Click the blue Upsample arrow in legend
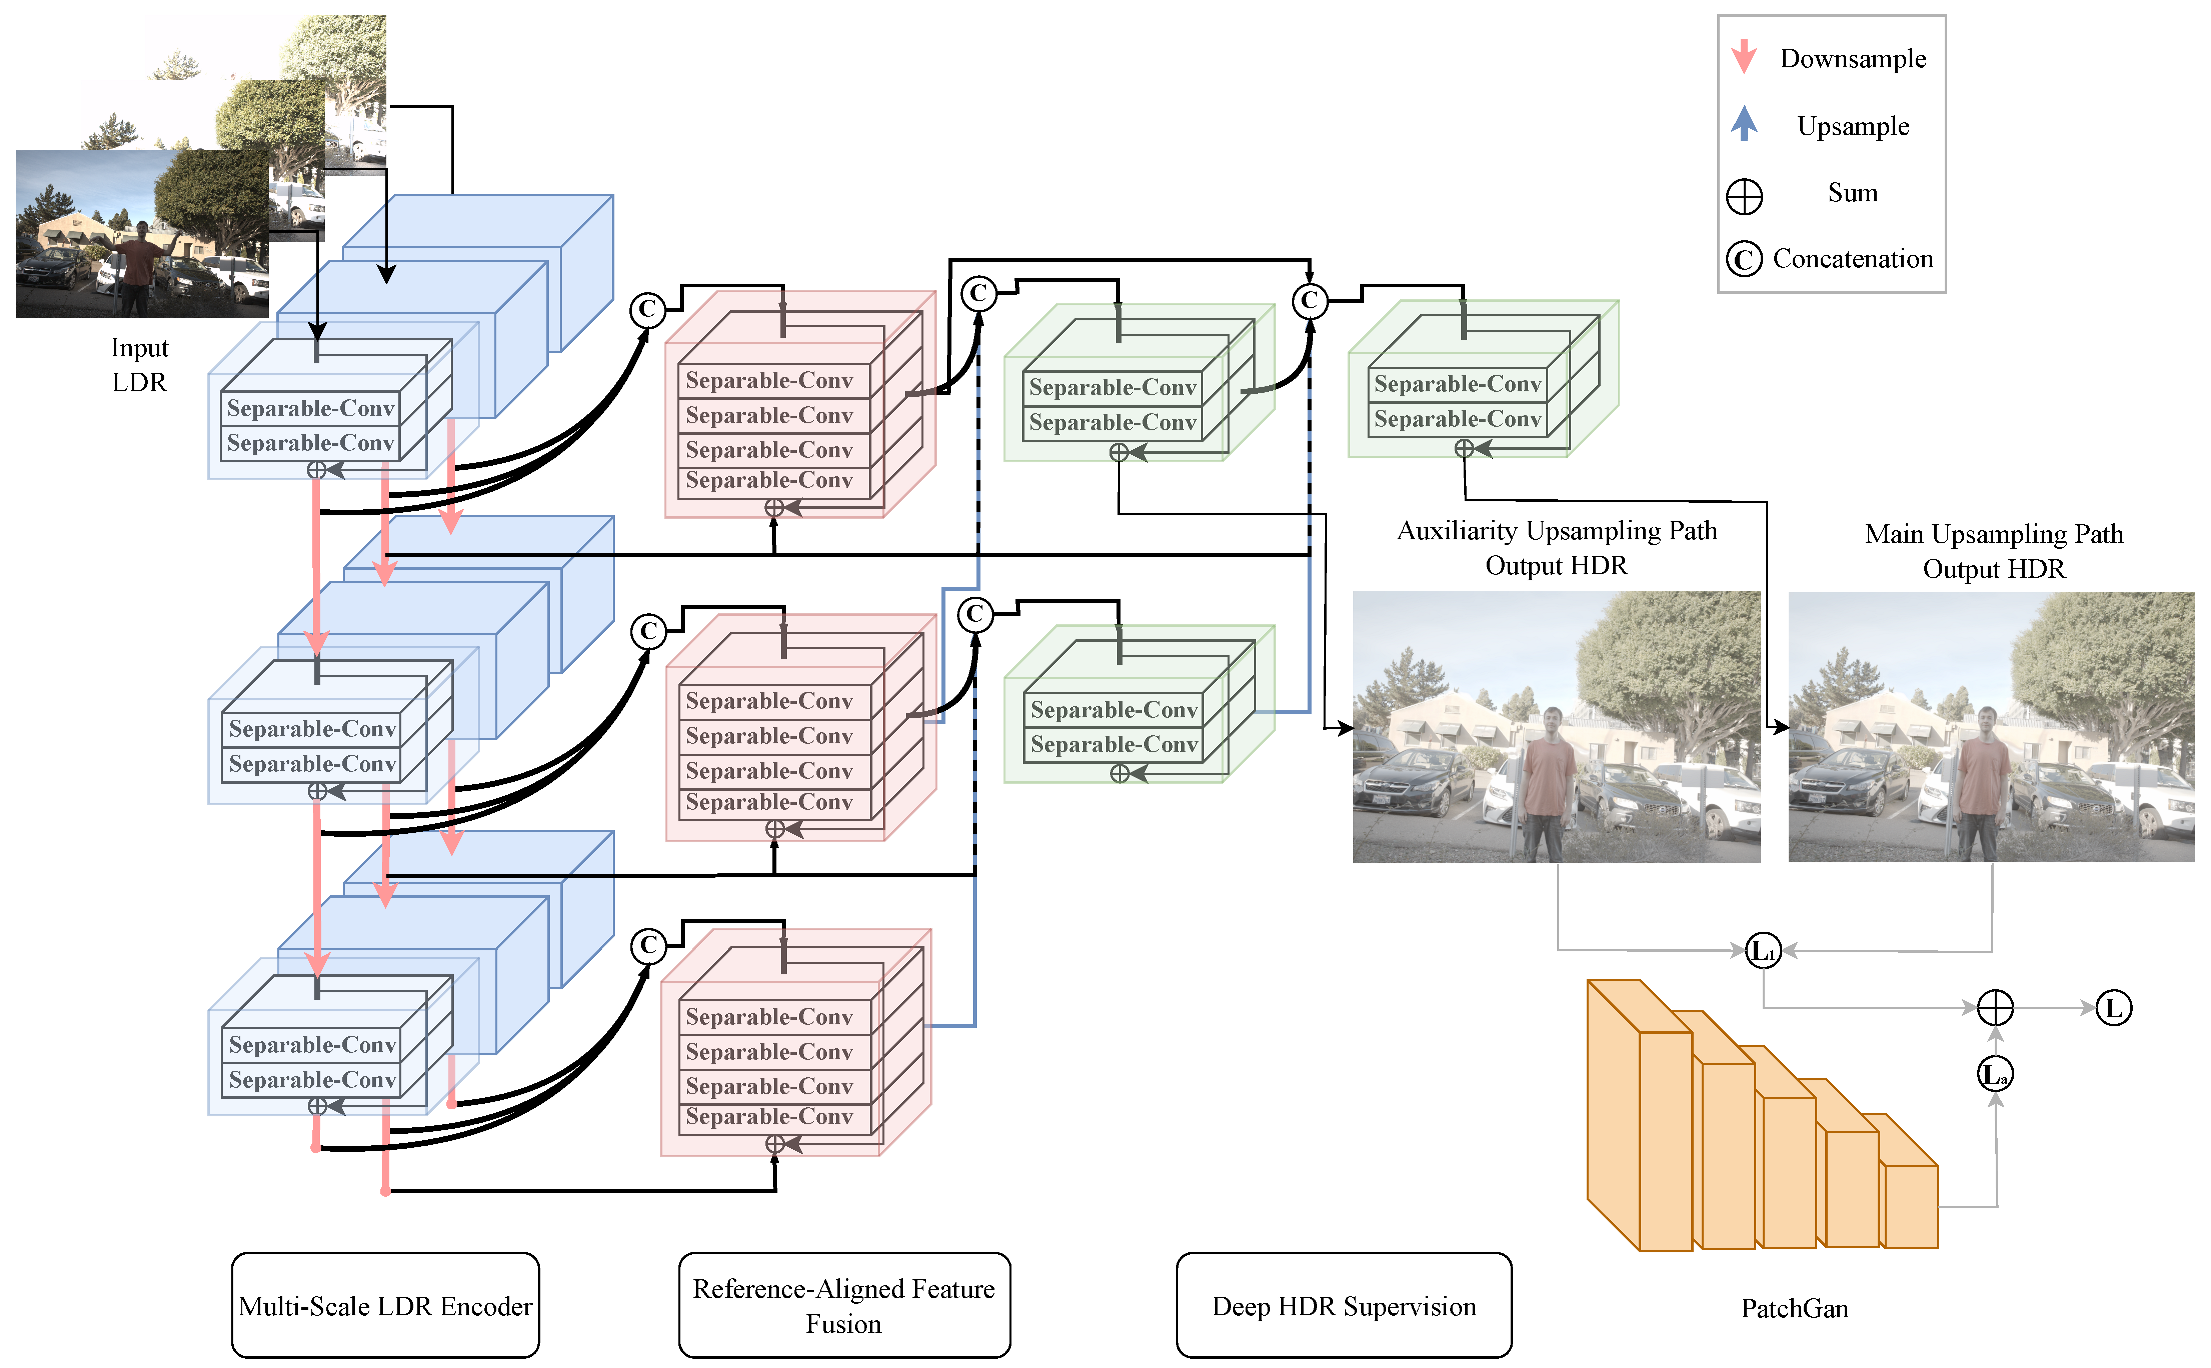2211x1368 pixels. click(x=1743, y=124)
